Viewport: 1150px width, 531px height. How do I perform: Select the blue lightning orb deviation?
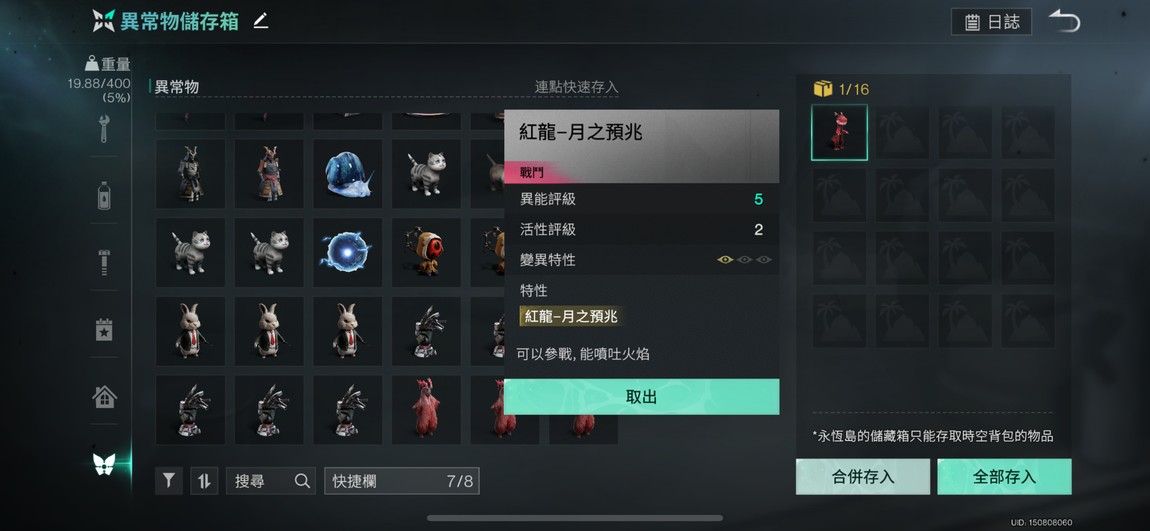348,252
